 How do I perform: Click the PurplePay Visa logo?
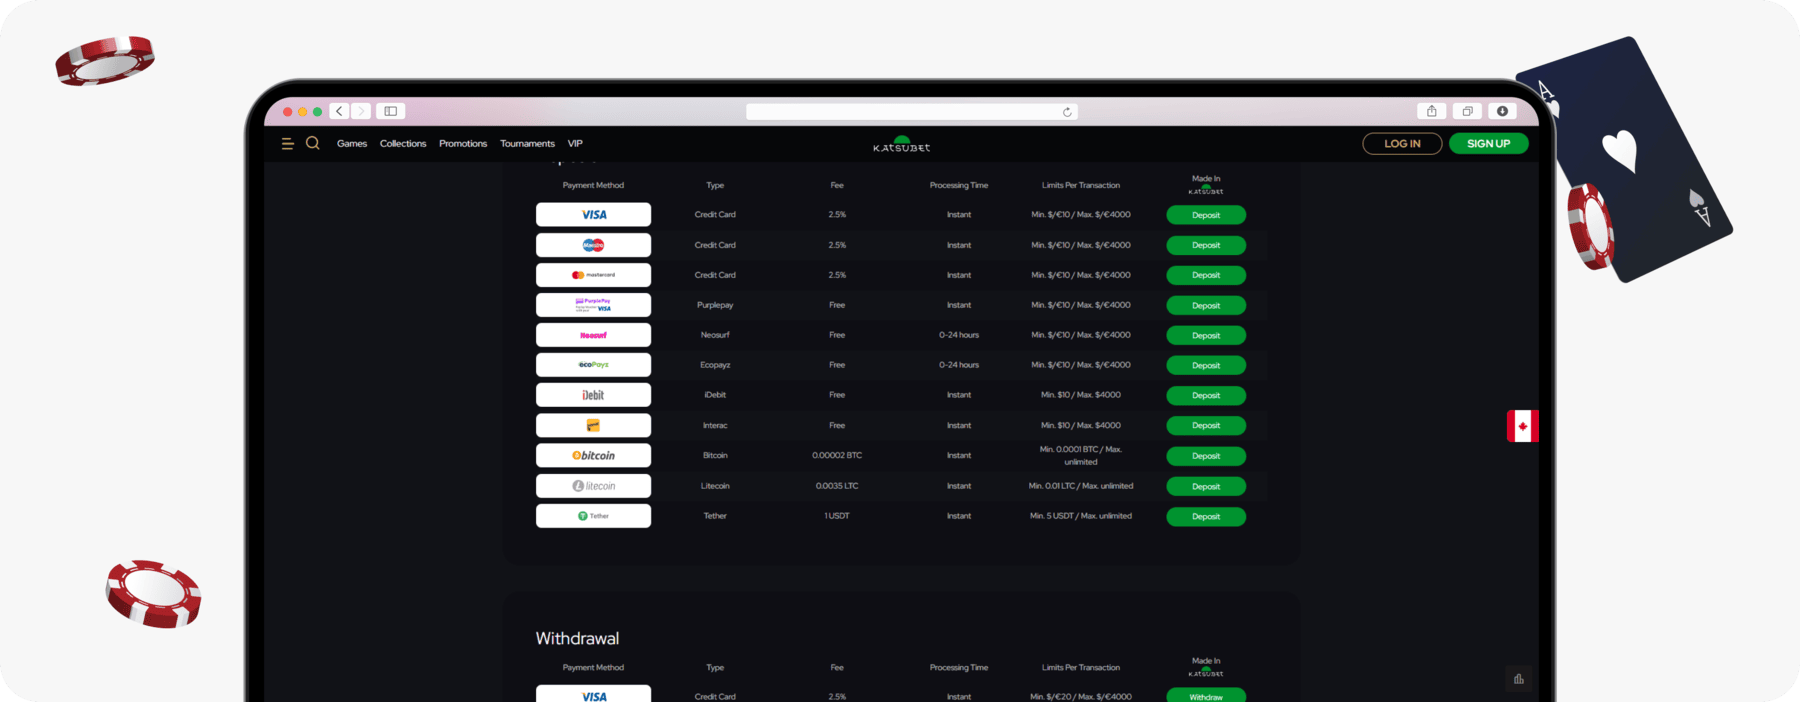pos(593,305)
